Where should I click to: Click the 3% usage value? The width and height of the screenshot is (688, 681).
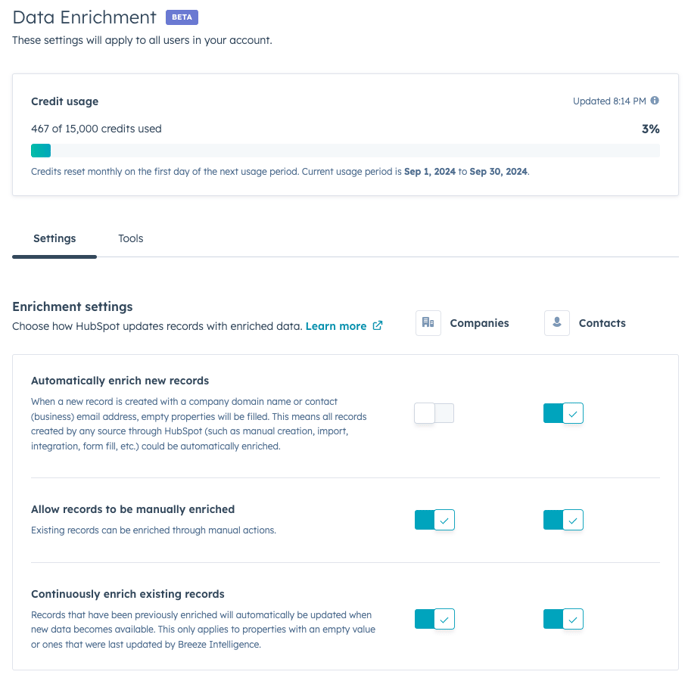click(650, 129)
